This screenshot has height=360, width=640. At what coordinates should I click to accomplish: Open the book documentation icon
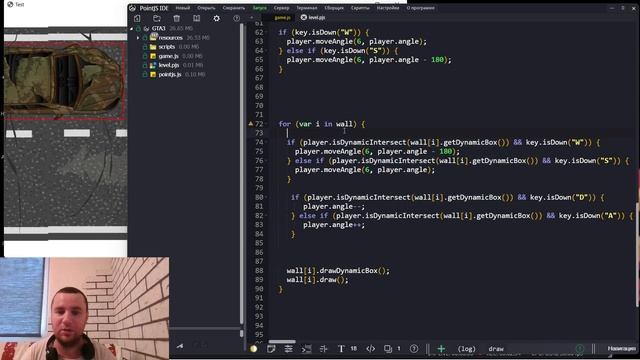(196, 18)
